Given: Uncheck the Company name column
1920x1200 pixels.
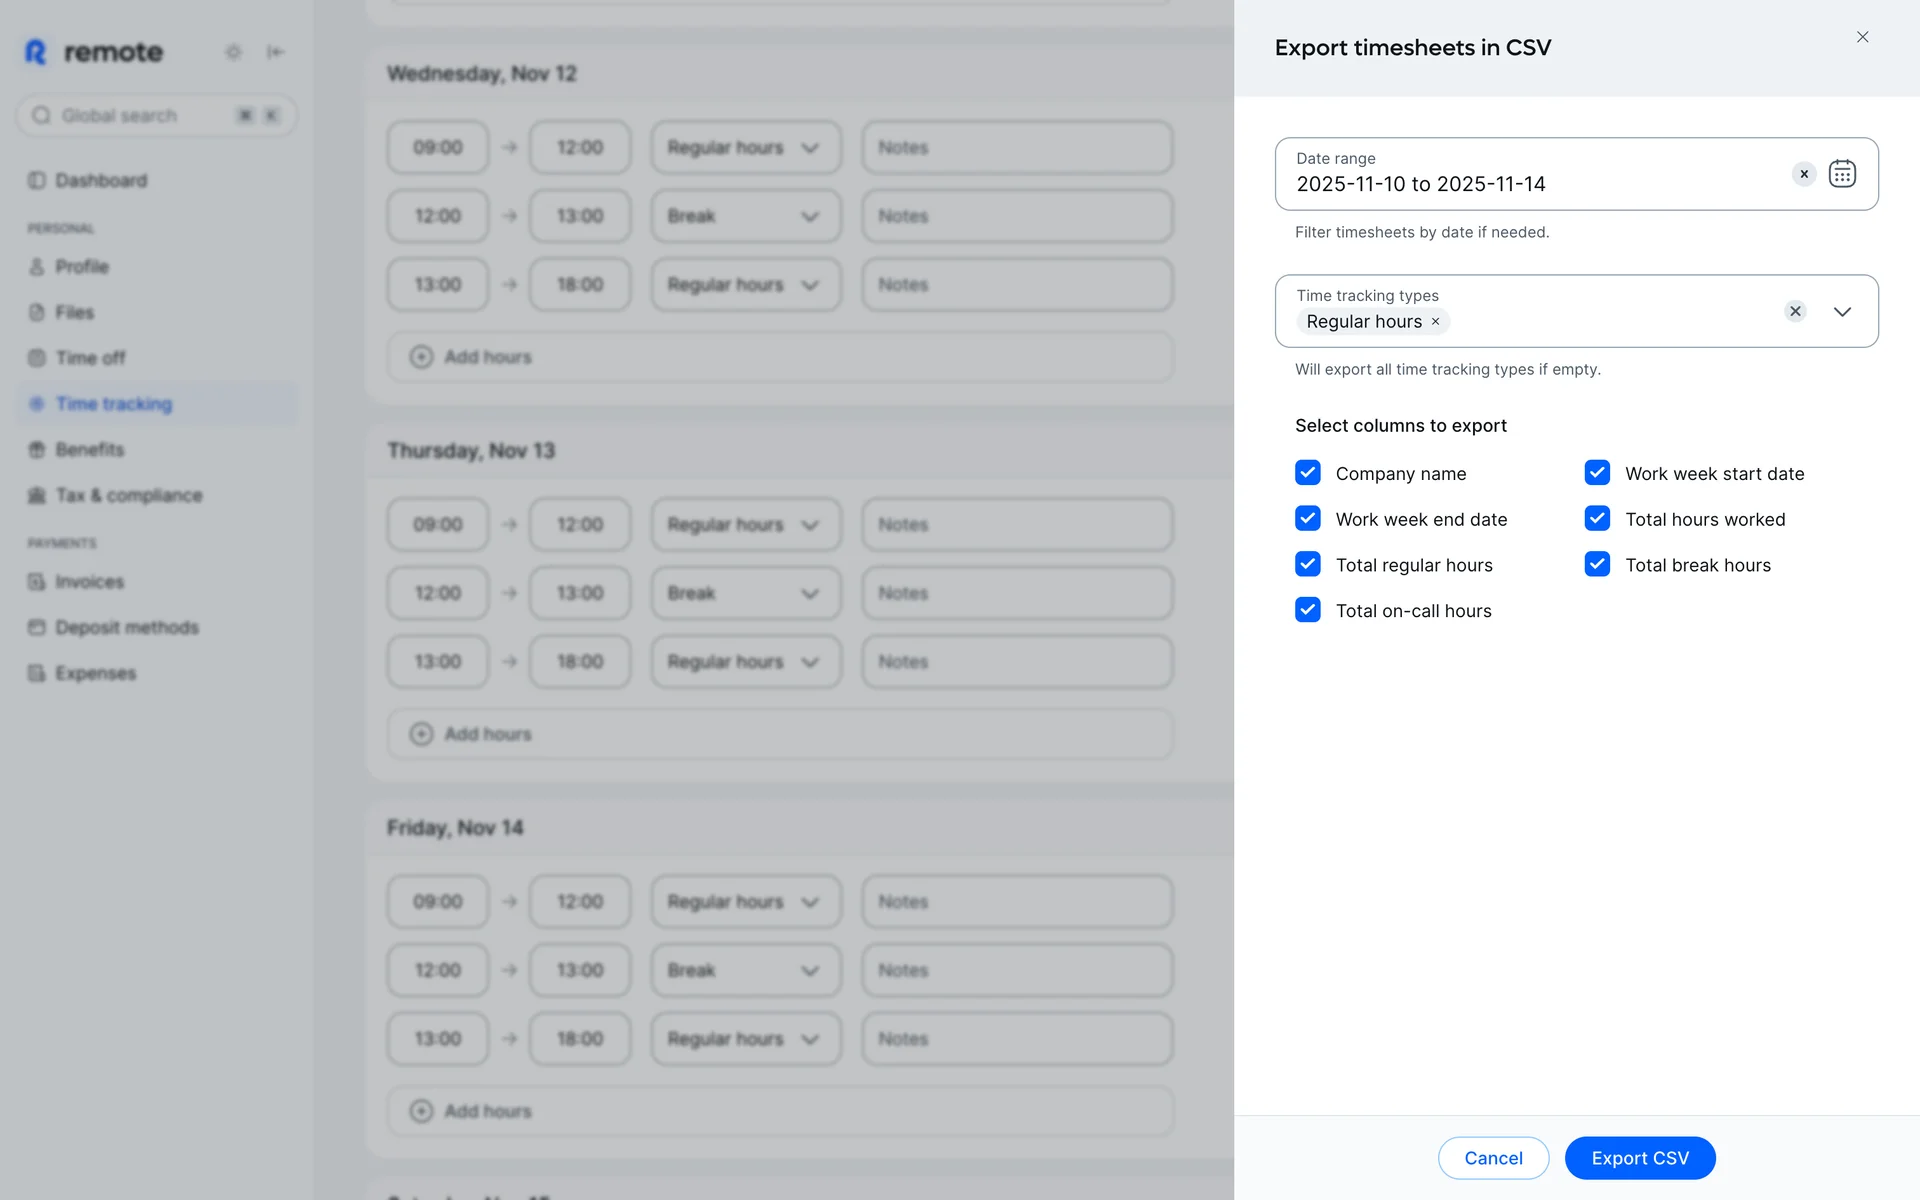Looking at the screenshot, I should tap(1308, 473).
